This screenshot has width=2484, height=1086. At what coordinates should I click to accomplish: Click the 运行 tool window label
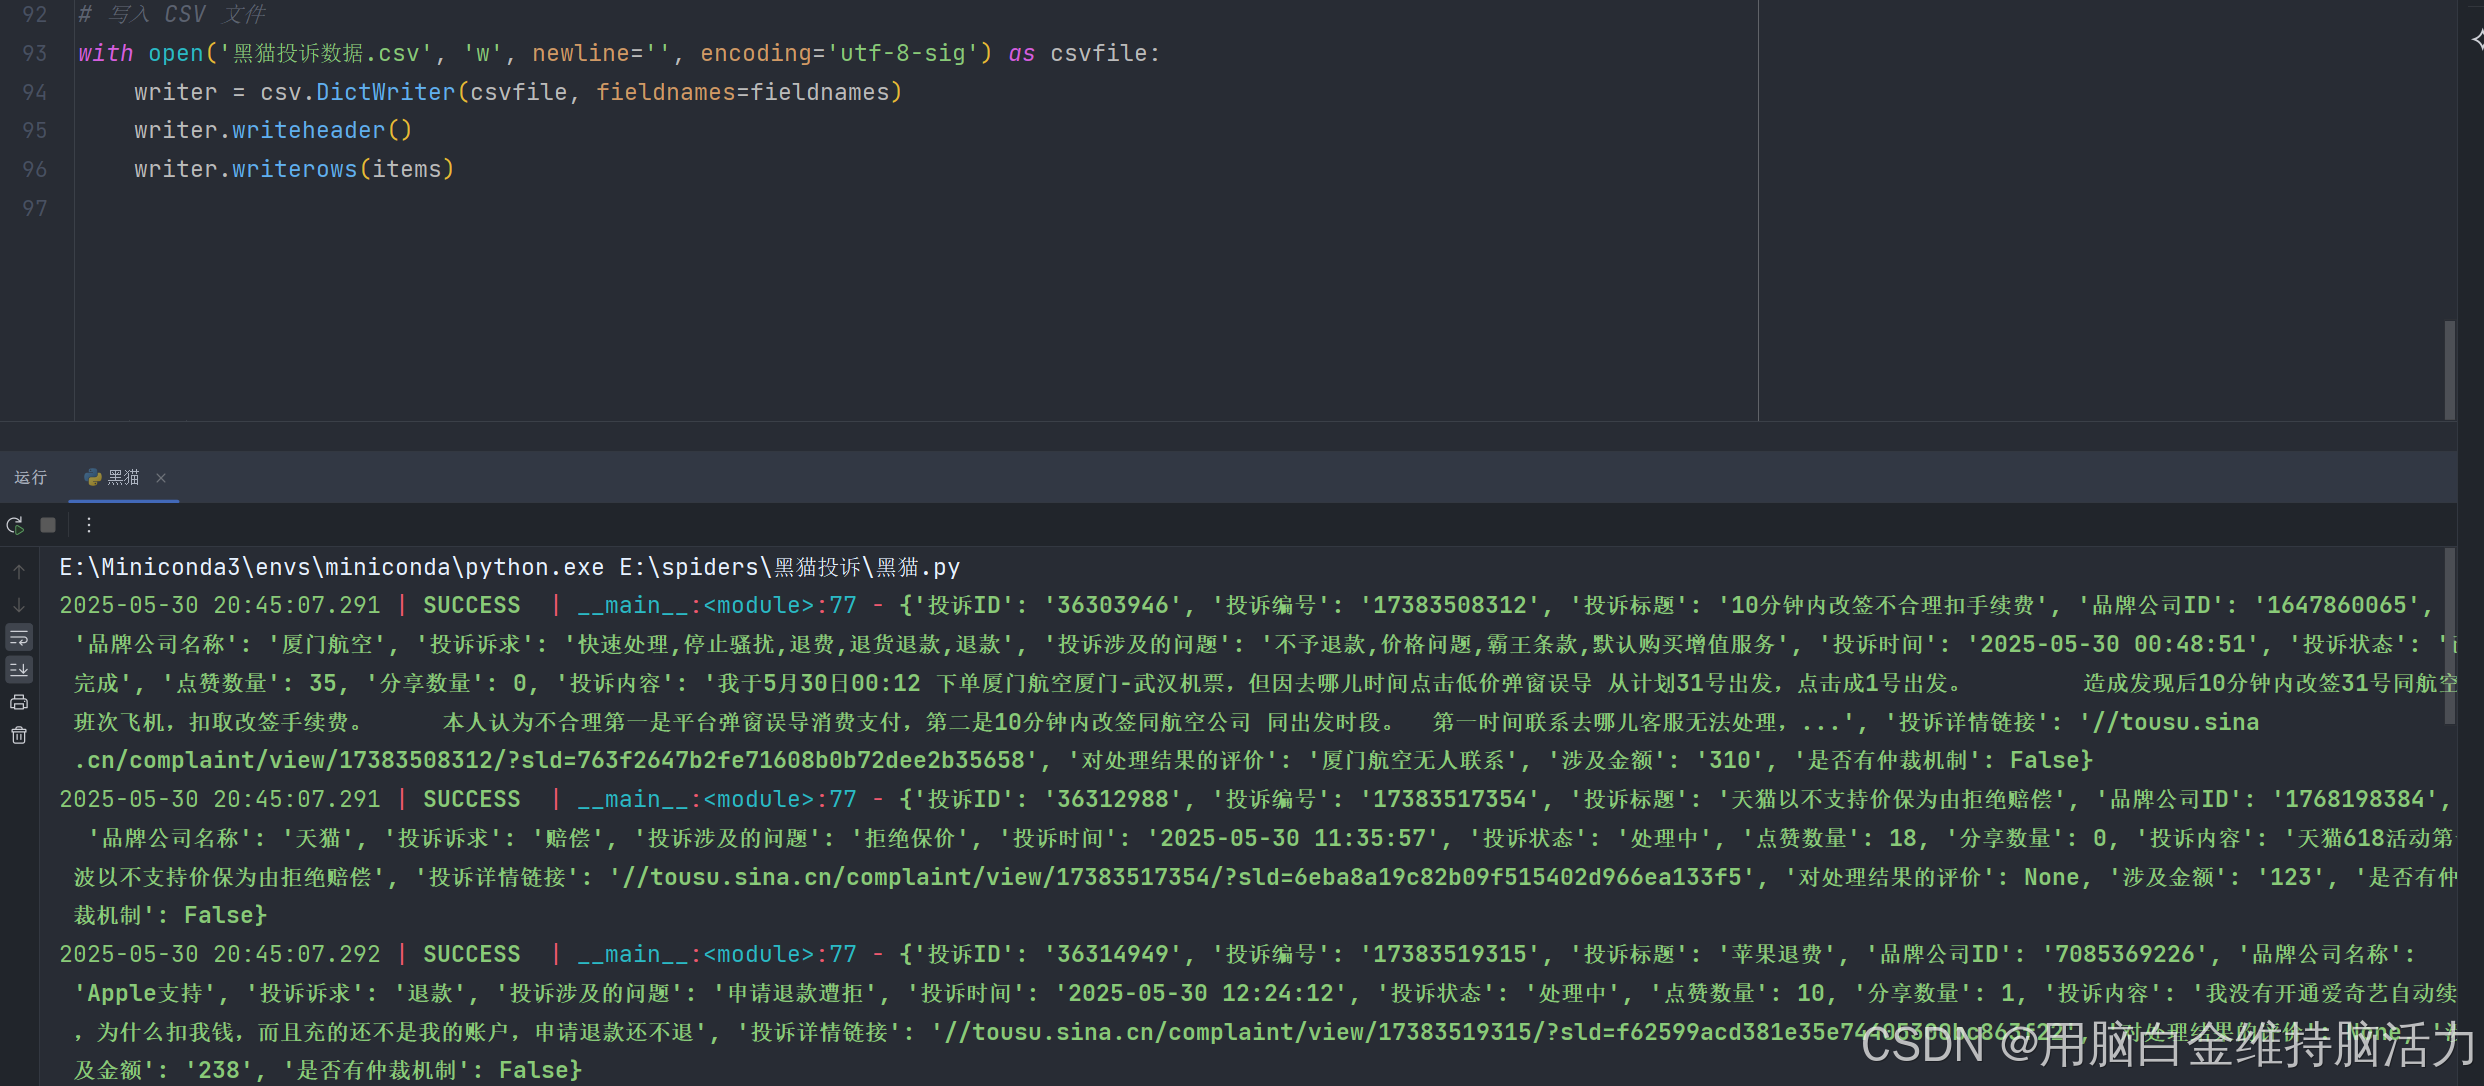31,478
